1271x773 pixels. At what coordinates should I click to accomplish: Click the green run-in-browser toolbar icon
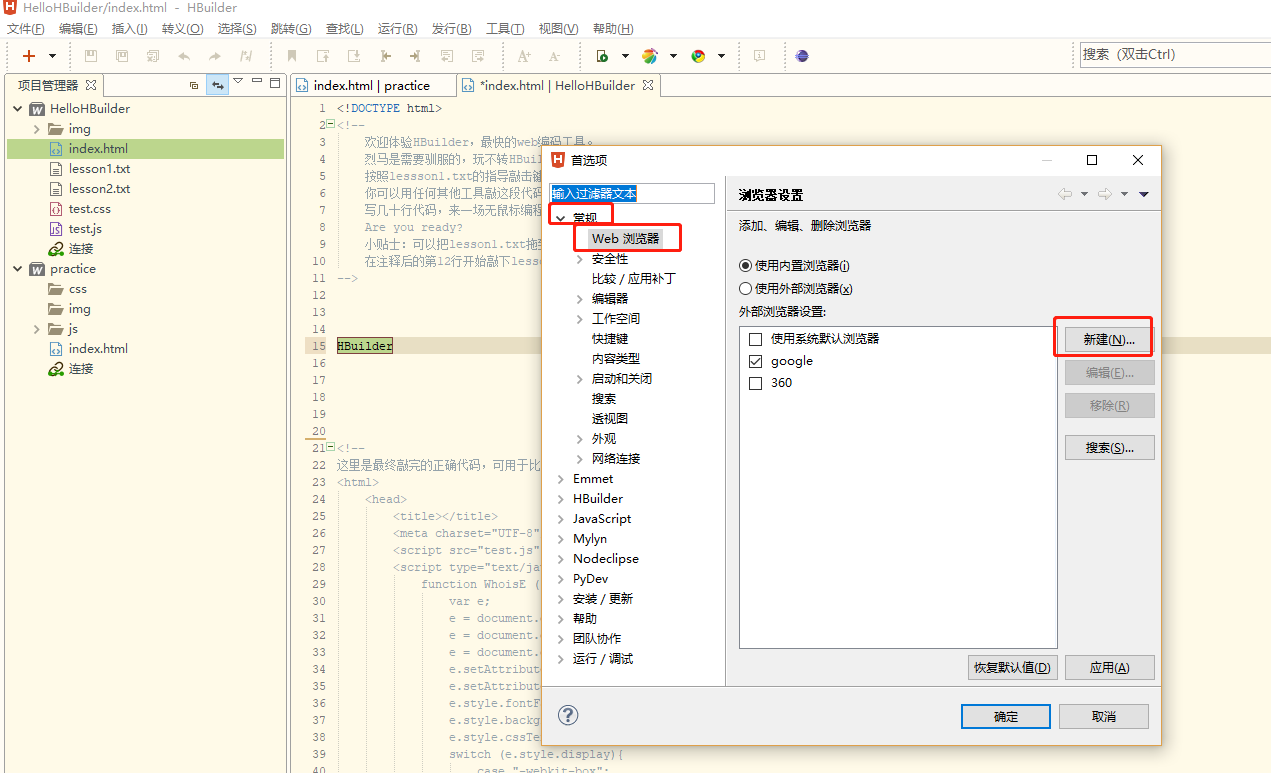click(602, 56)
